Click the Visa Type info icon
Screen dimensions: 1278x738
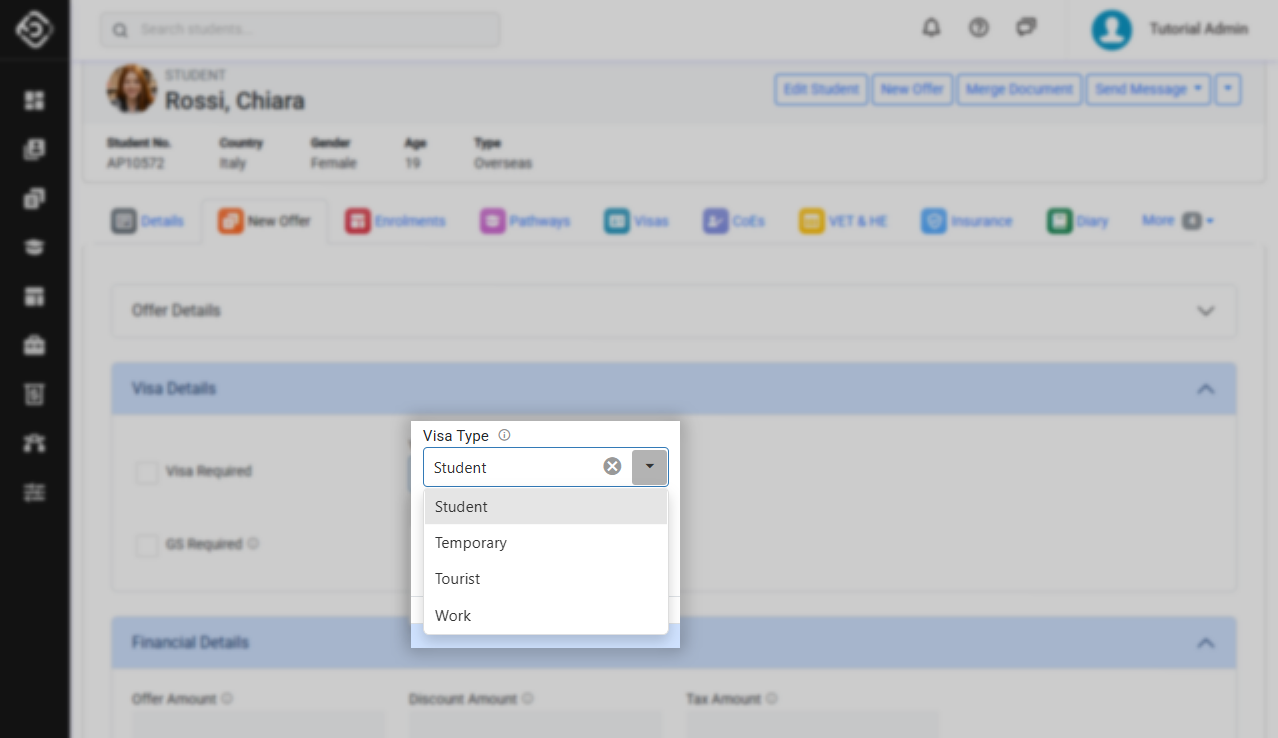point(504,436)
